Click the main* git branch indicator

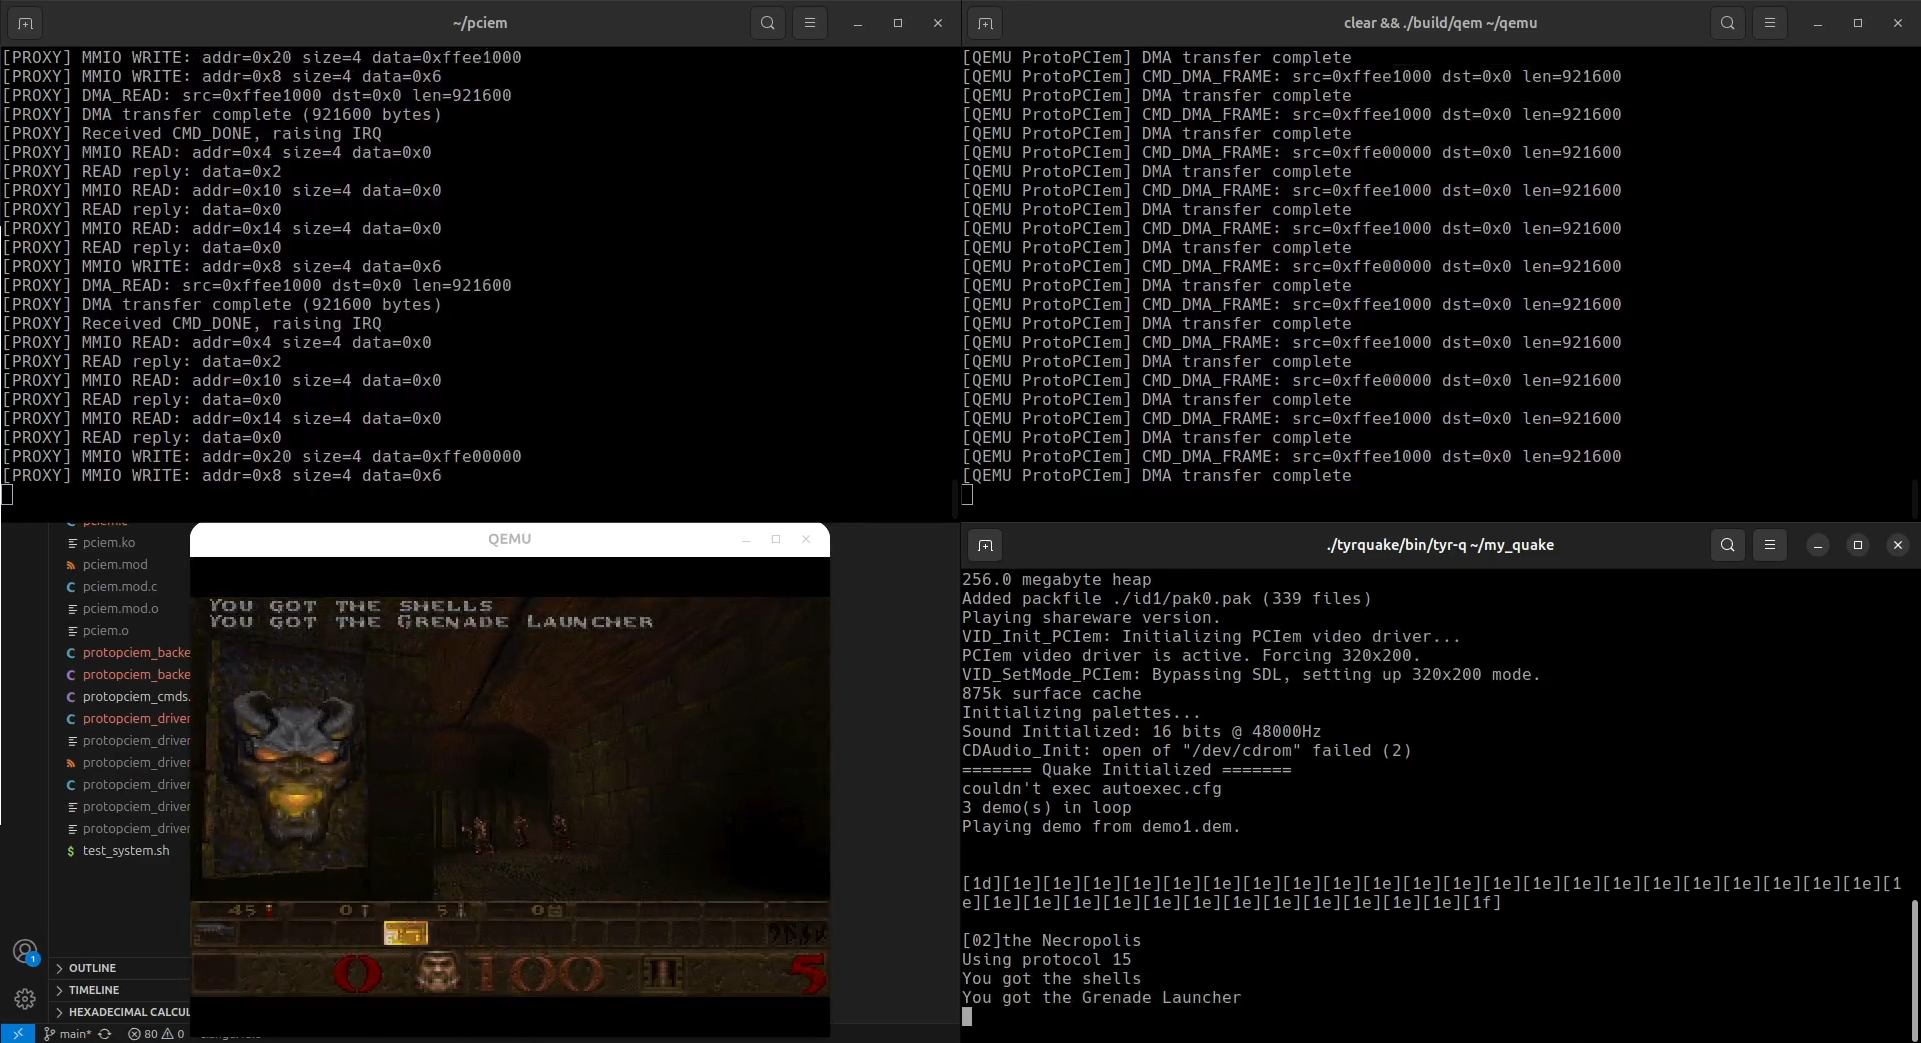pyautogui.click(x=67, y=1033)
